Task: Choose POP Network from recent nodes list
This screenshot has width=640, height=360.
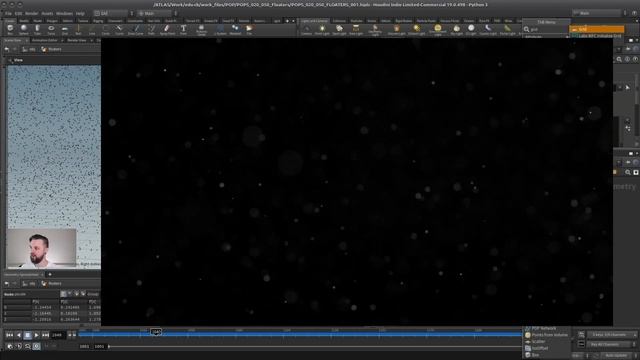Action: point(544,328)
